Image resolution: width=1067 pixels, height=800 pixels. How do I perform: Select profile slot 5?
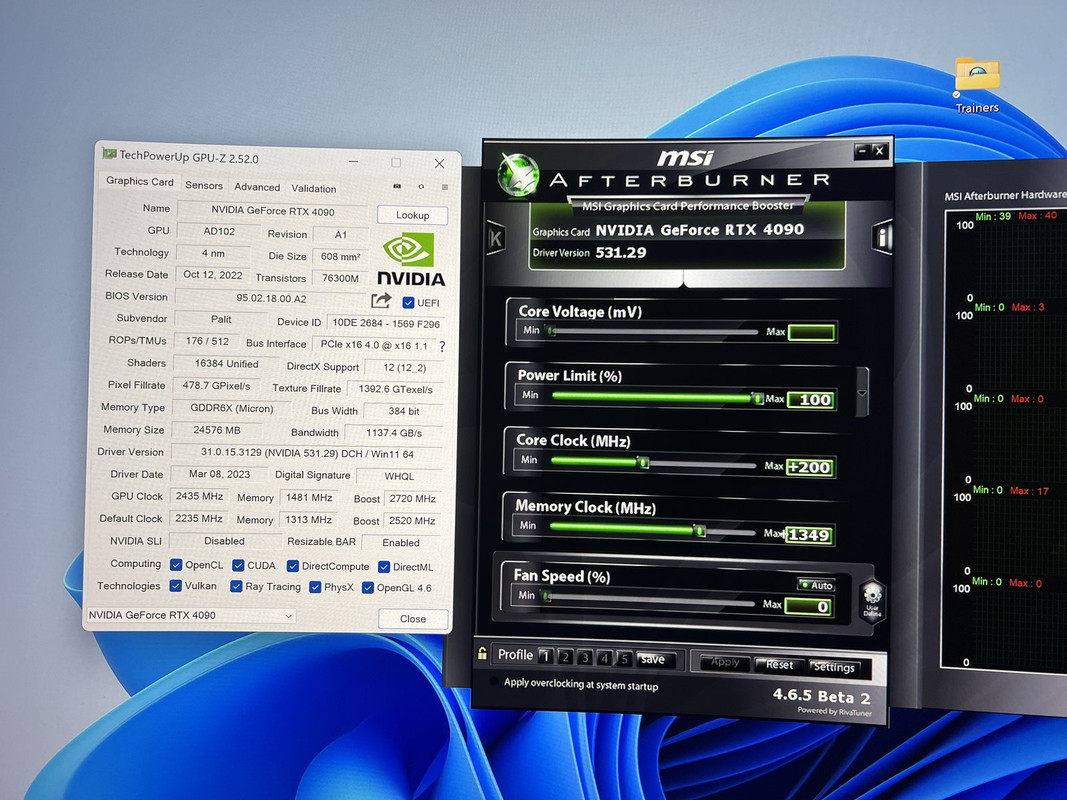click(x=624, y=659)
